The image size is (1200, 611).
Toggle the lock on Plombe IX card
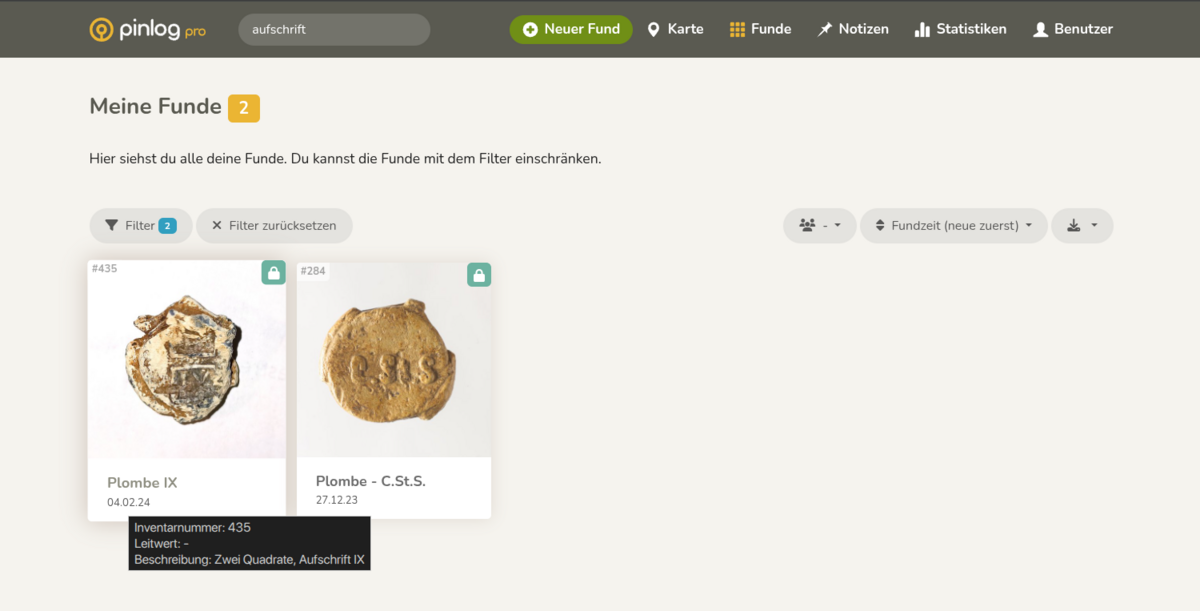click(274, 272)
